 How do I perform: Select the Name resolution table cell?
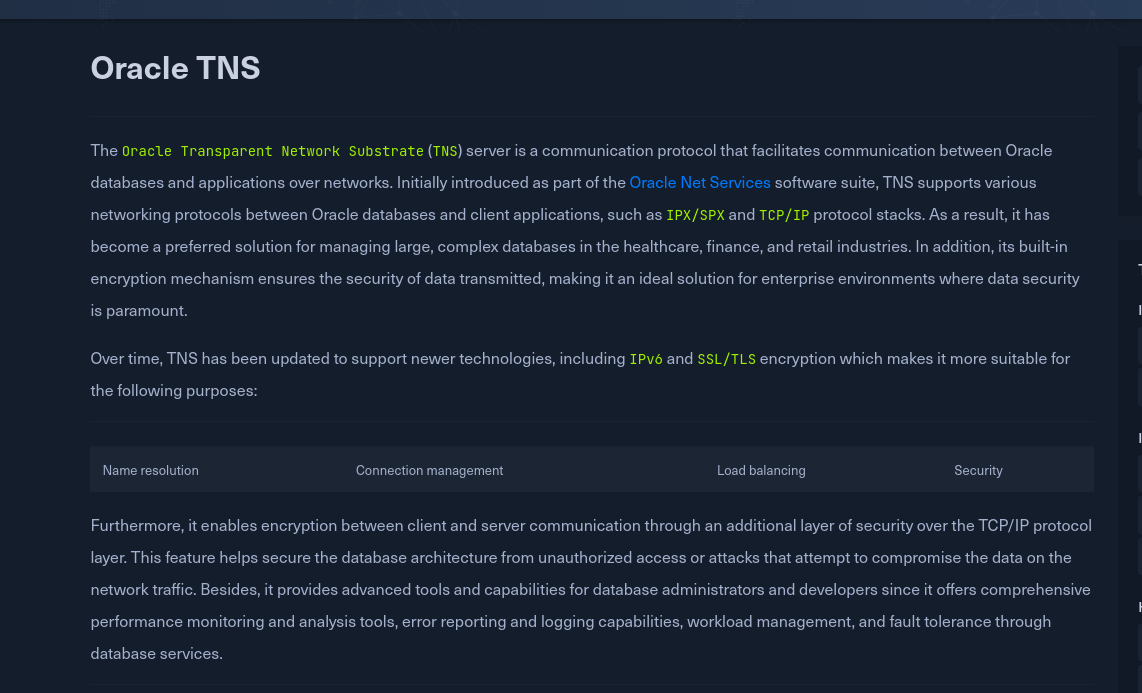click(151, 470)
